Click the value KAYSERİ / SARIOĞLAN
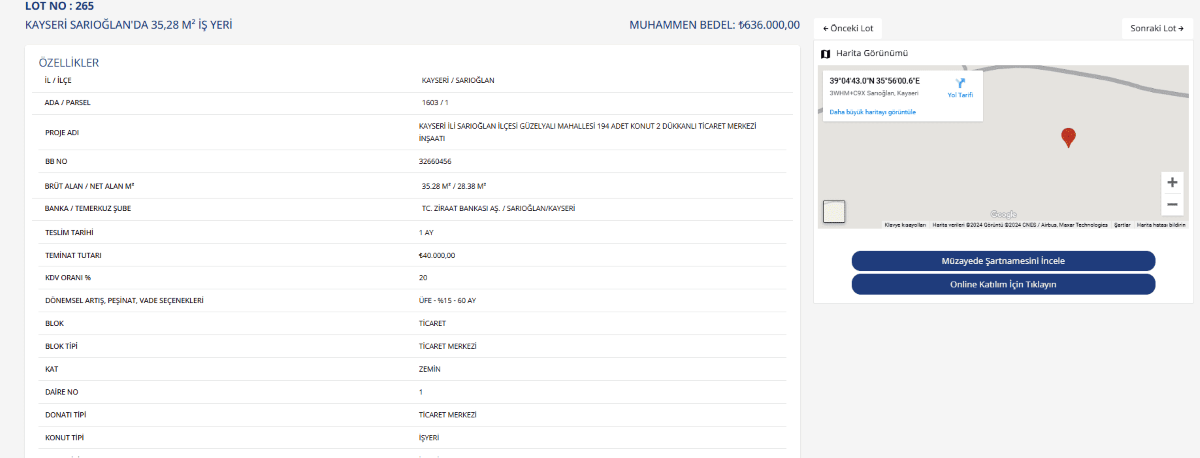The width and height of the screenshot is (1200, 458). [459, 80]
